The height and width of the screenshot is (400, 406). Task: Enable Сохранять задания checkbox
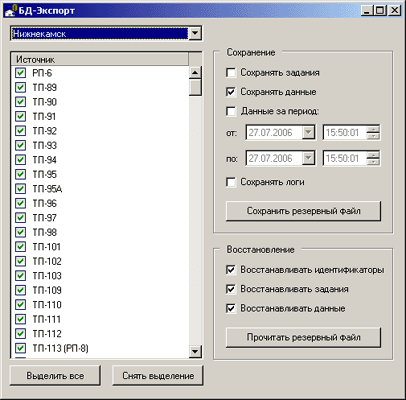coord(231,72)
